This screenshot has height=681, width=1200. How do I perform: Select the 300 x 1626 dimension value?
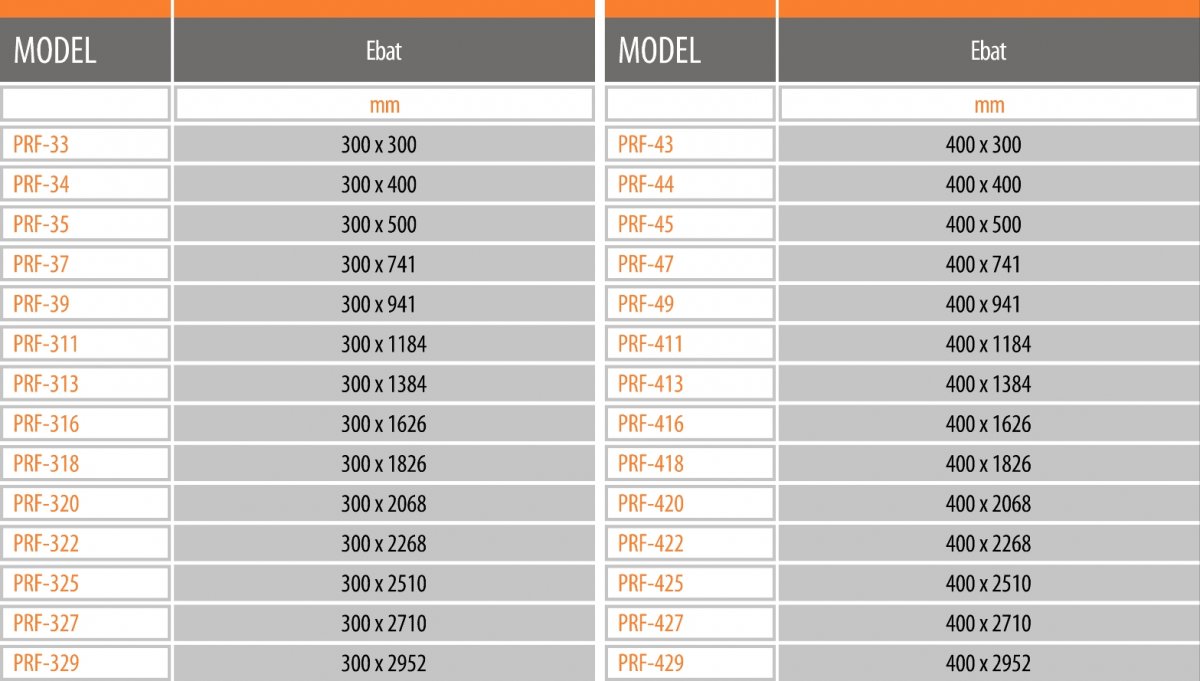click(x=384, y=424)
